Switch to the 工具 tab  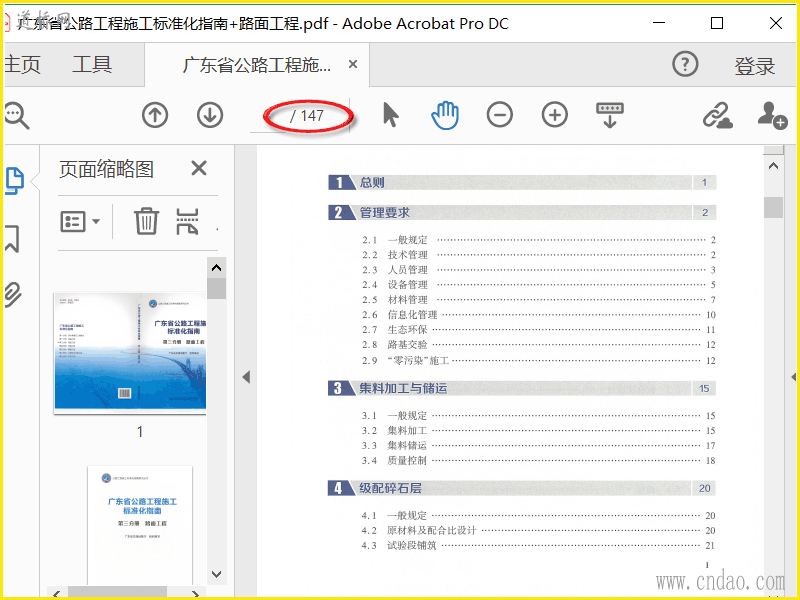click(x=92, y=64)
